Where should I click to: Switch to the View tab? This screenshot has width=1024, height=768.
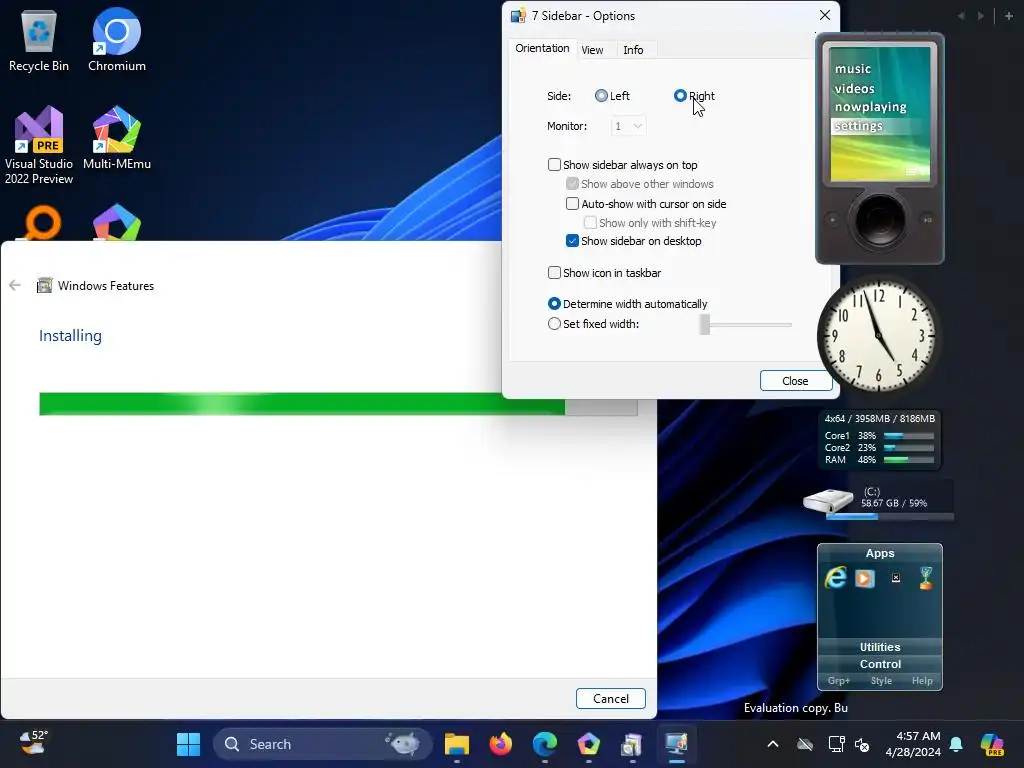[592, 50]
